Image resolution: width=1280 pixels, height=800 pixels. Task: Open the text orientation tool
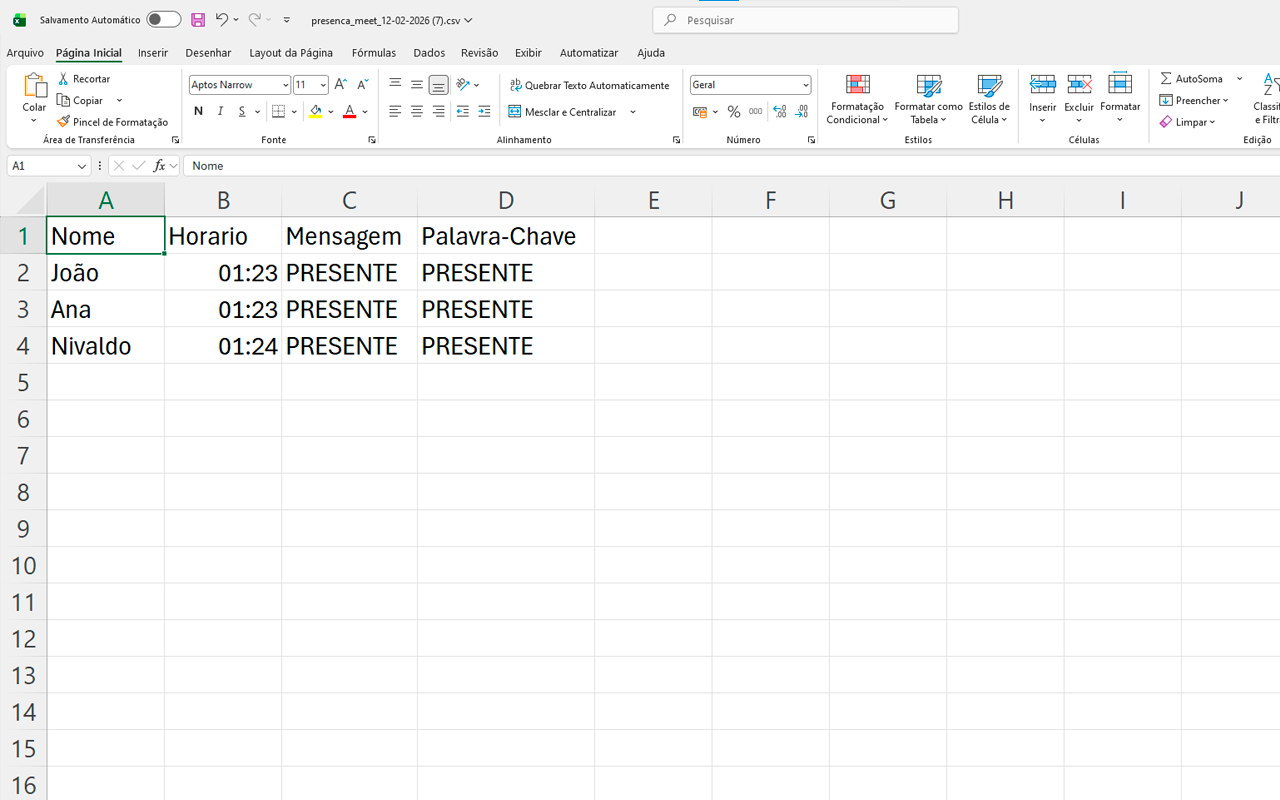tap(463, 85)
